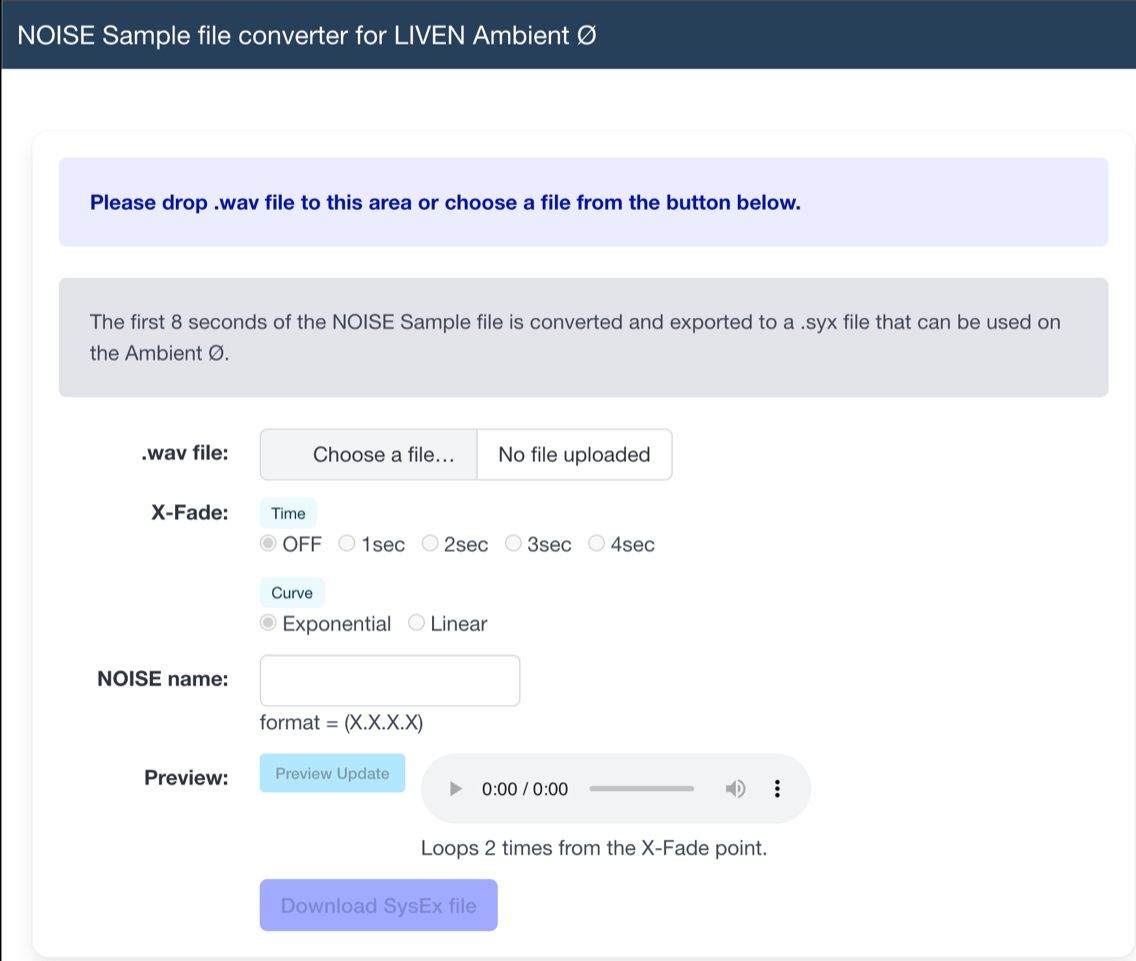Choose Exponential fade curve
Image resolution: width=1136 pixels, height=961 pixels.
(x=268, y=623)
